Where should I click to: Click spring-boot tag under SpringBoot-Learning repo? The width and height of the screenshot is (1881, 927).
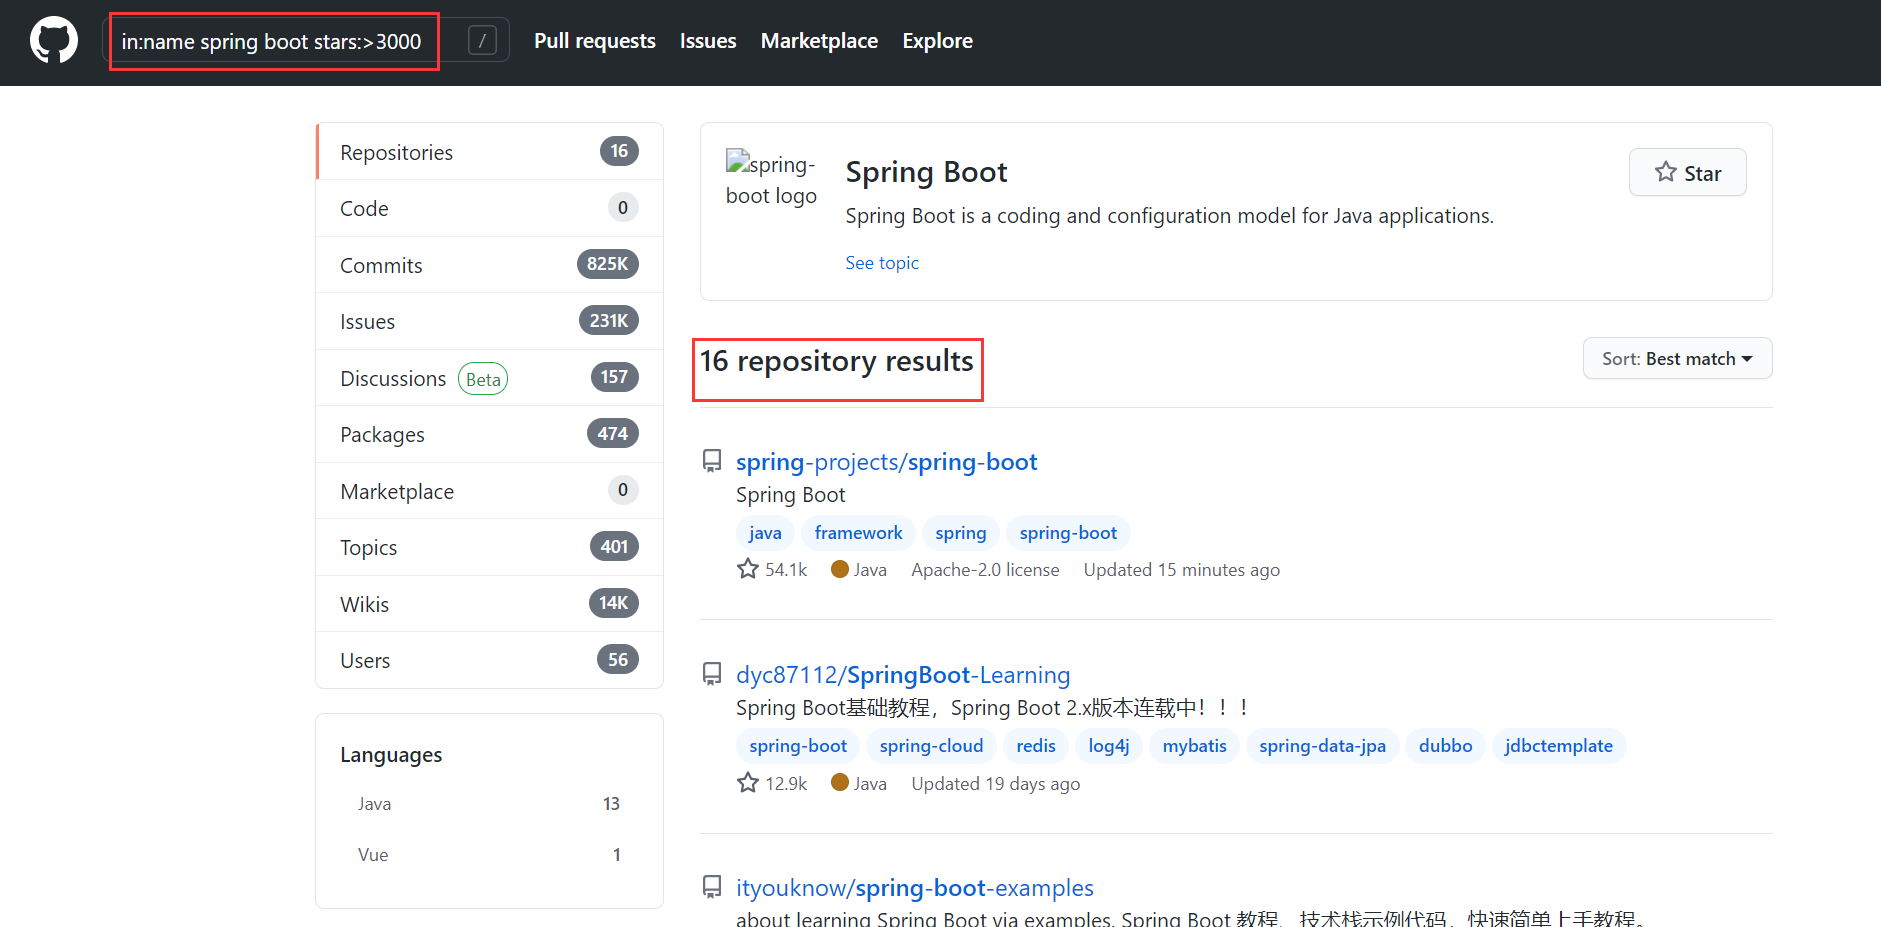(798, 746)
